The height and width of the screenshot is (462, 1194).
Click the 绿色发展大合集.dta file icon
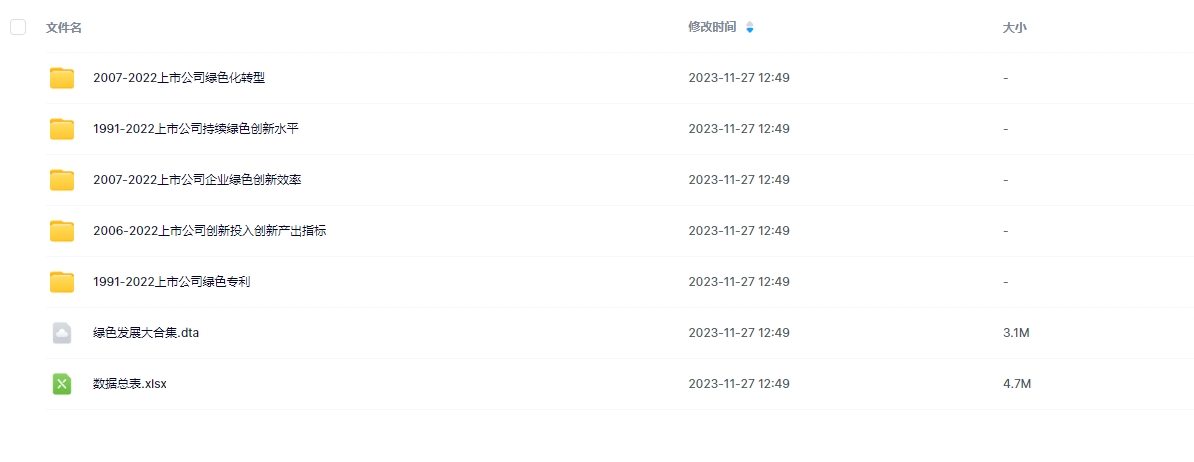[62, 333]
